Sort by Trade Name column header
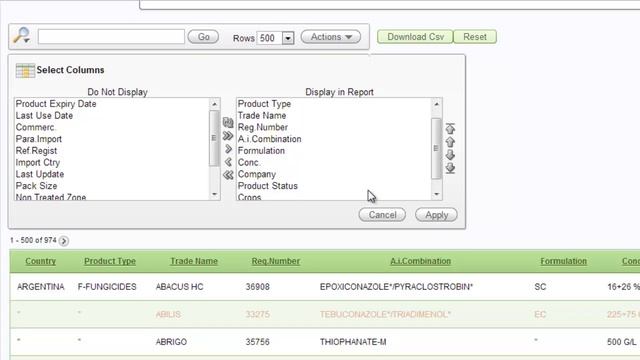 194,261
